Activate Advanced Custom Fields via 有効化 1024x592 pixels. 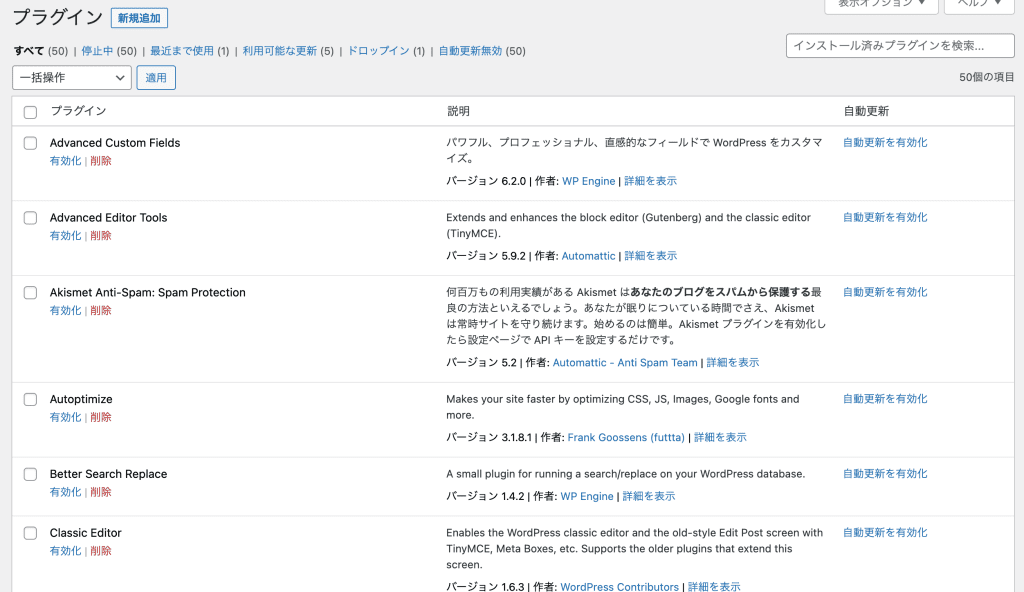[65, 161]
